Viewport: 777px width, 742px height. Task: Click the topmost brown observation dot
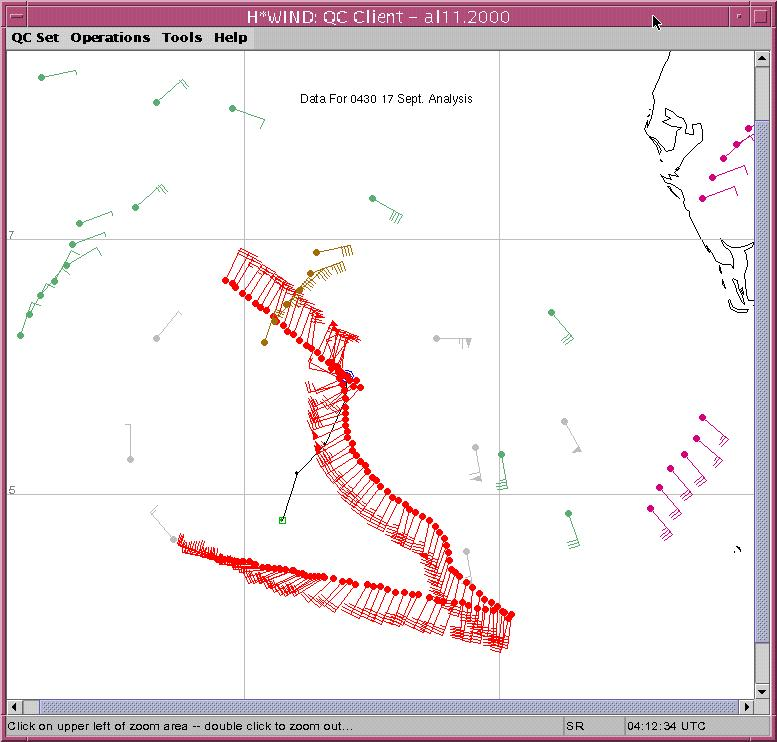click(316, 253)
